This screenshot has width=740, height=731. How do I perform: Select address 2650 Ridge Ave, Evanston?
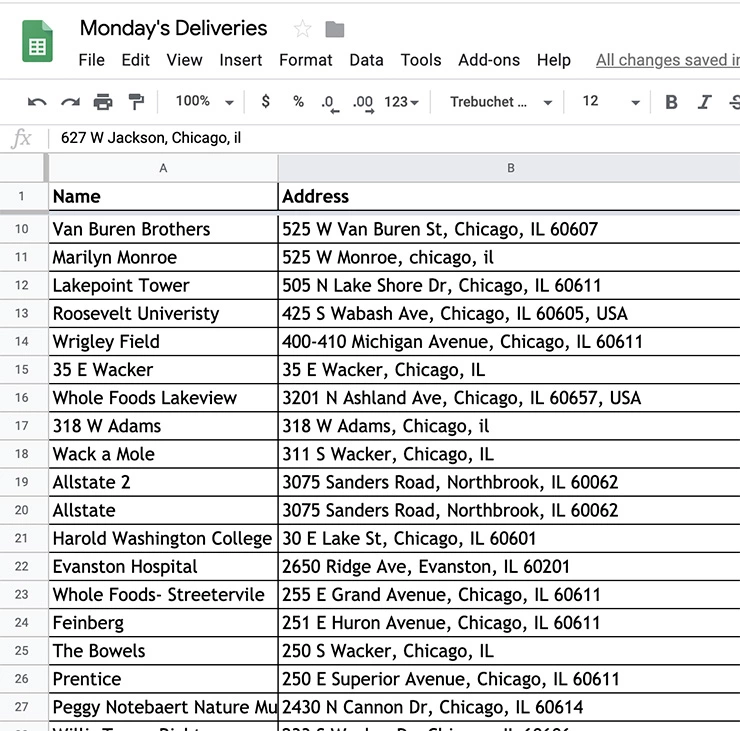[509, 567]
